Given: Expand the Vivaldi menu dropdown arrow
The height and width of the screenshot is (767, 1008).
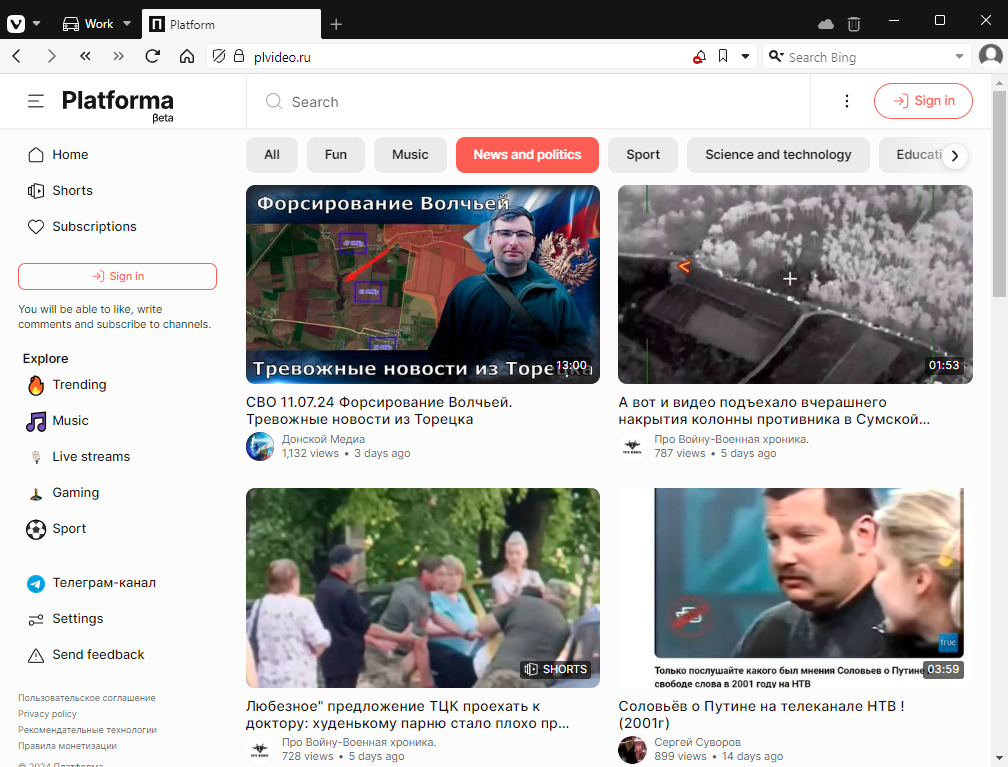Looking at the screenshot, I should tap(37, 24).
